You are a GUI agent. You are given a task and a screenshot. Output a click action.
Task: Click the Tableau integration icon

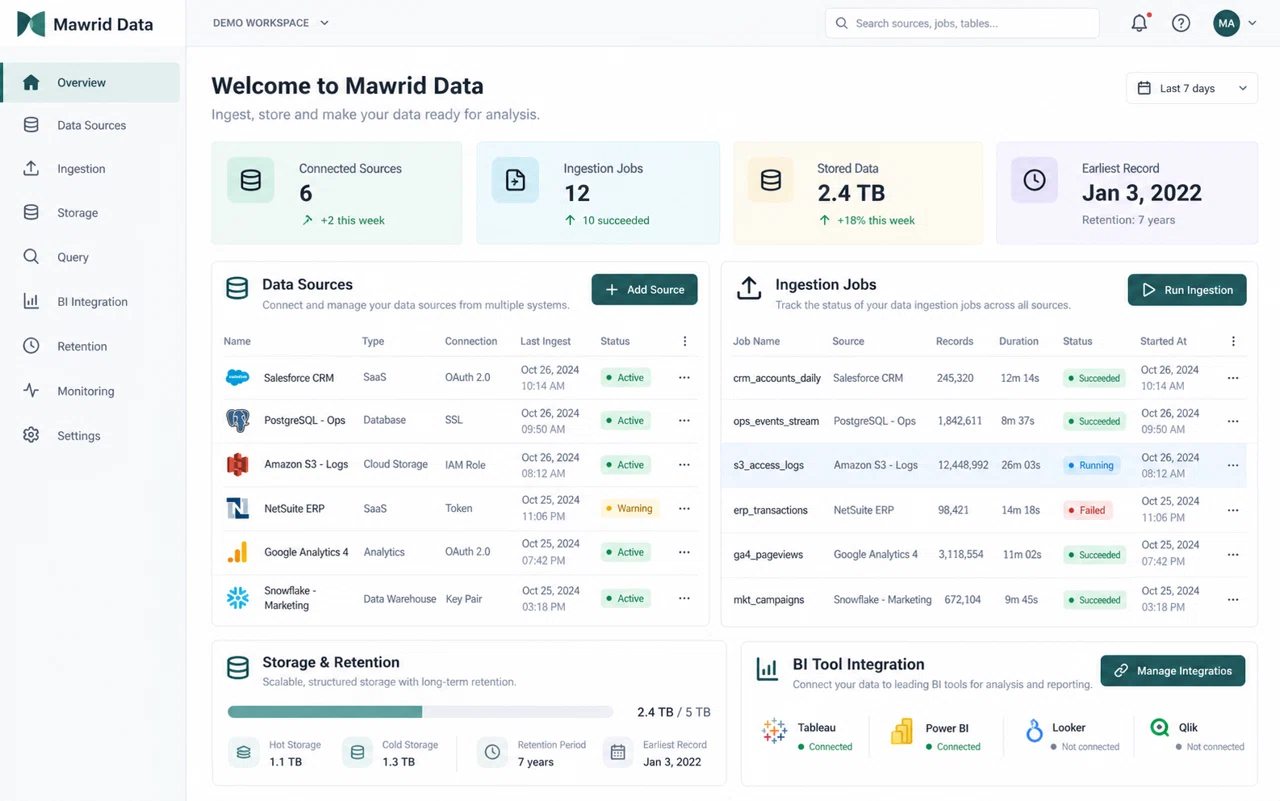[774, 731]
